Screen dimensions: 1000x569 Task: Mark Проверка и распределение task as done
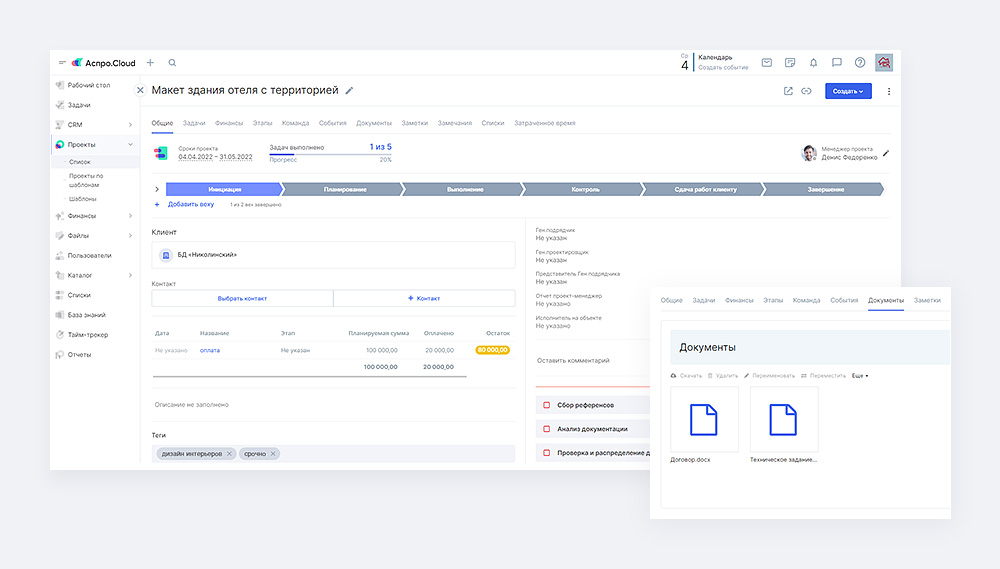point(546,453)
